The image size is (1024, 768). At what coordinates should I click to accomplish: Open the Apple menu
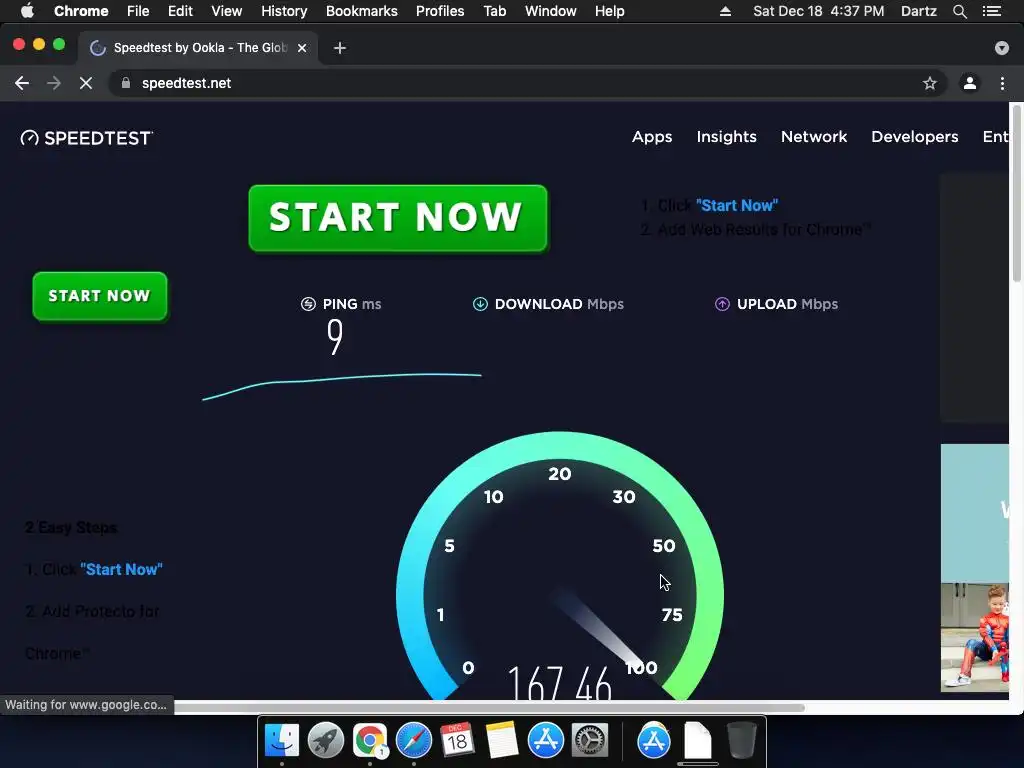pos(27,11)
